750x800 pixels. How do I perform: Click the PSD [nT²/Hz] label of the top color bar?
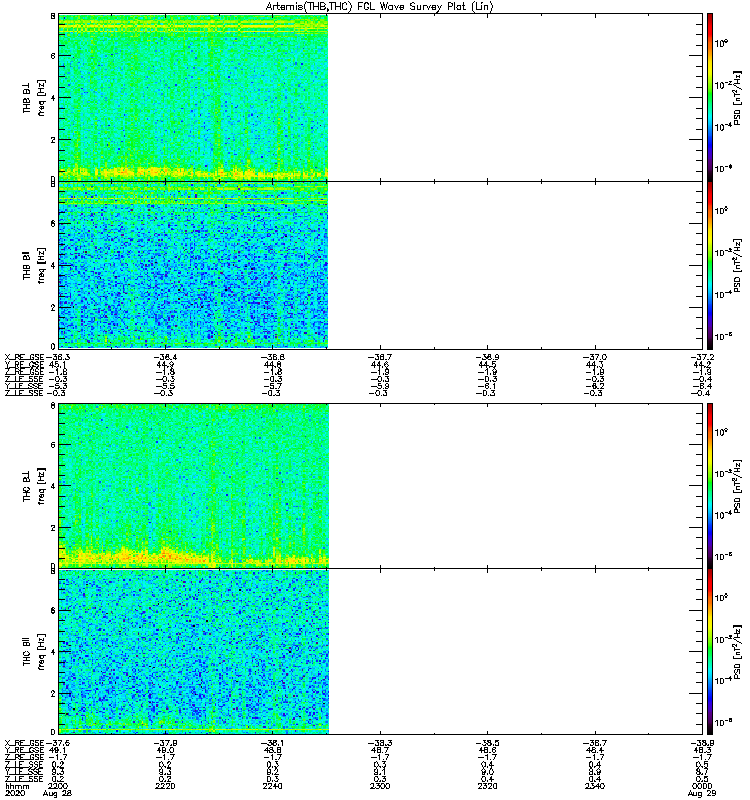click(737, 98)
